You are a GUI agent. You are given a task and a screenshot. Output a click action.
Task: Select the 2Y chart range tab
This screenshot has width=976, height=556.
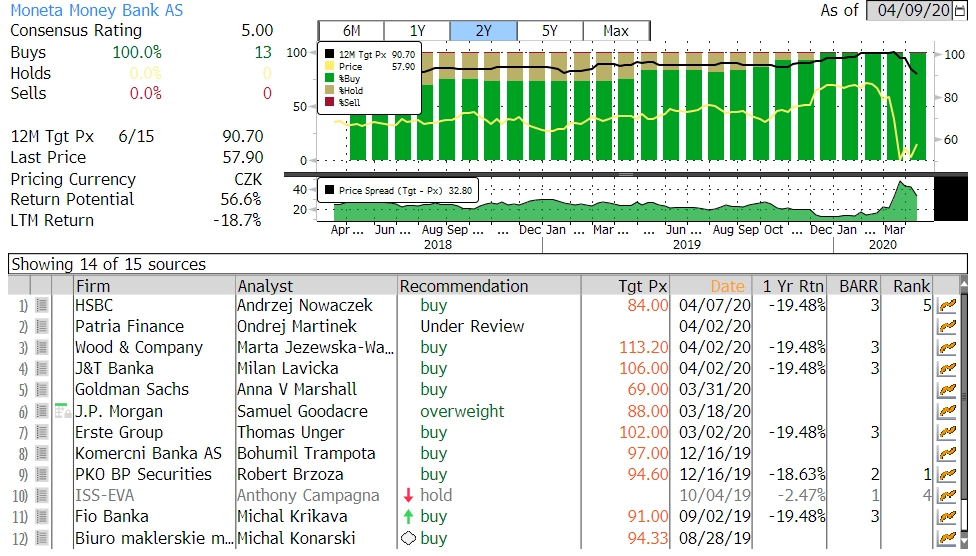pyautogui.click(x=484, y=31)
